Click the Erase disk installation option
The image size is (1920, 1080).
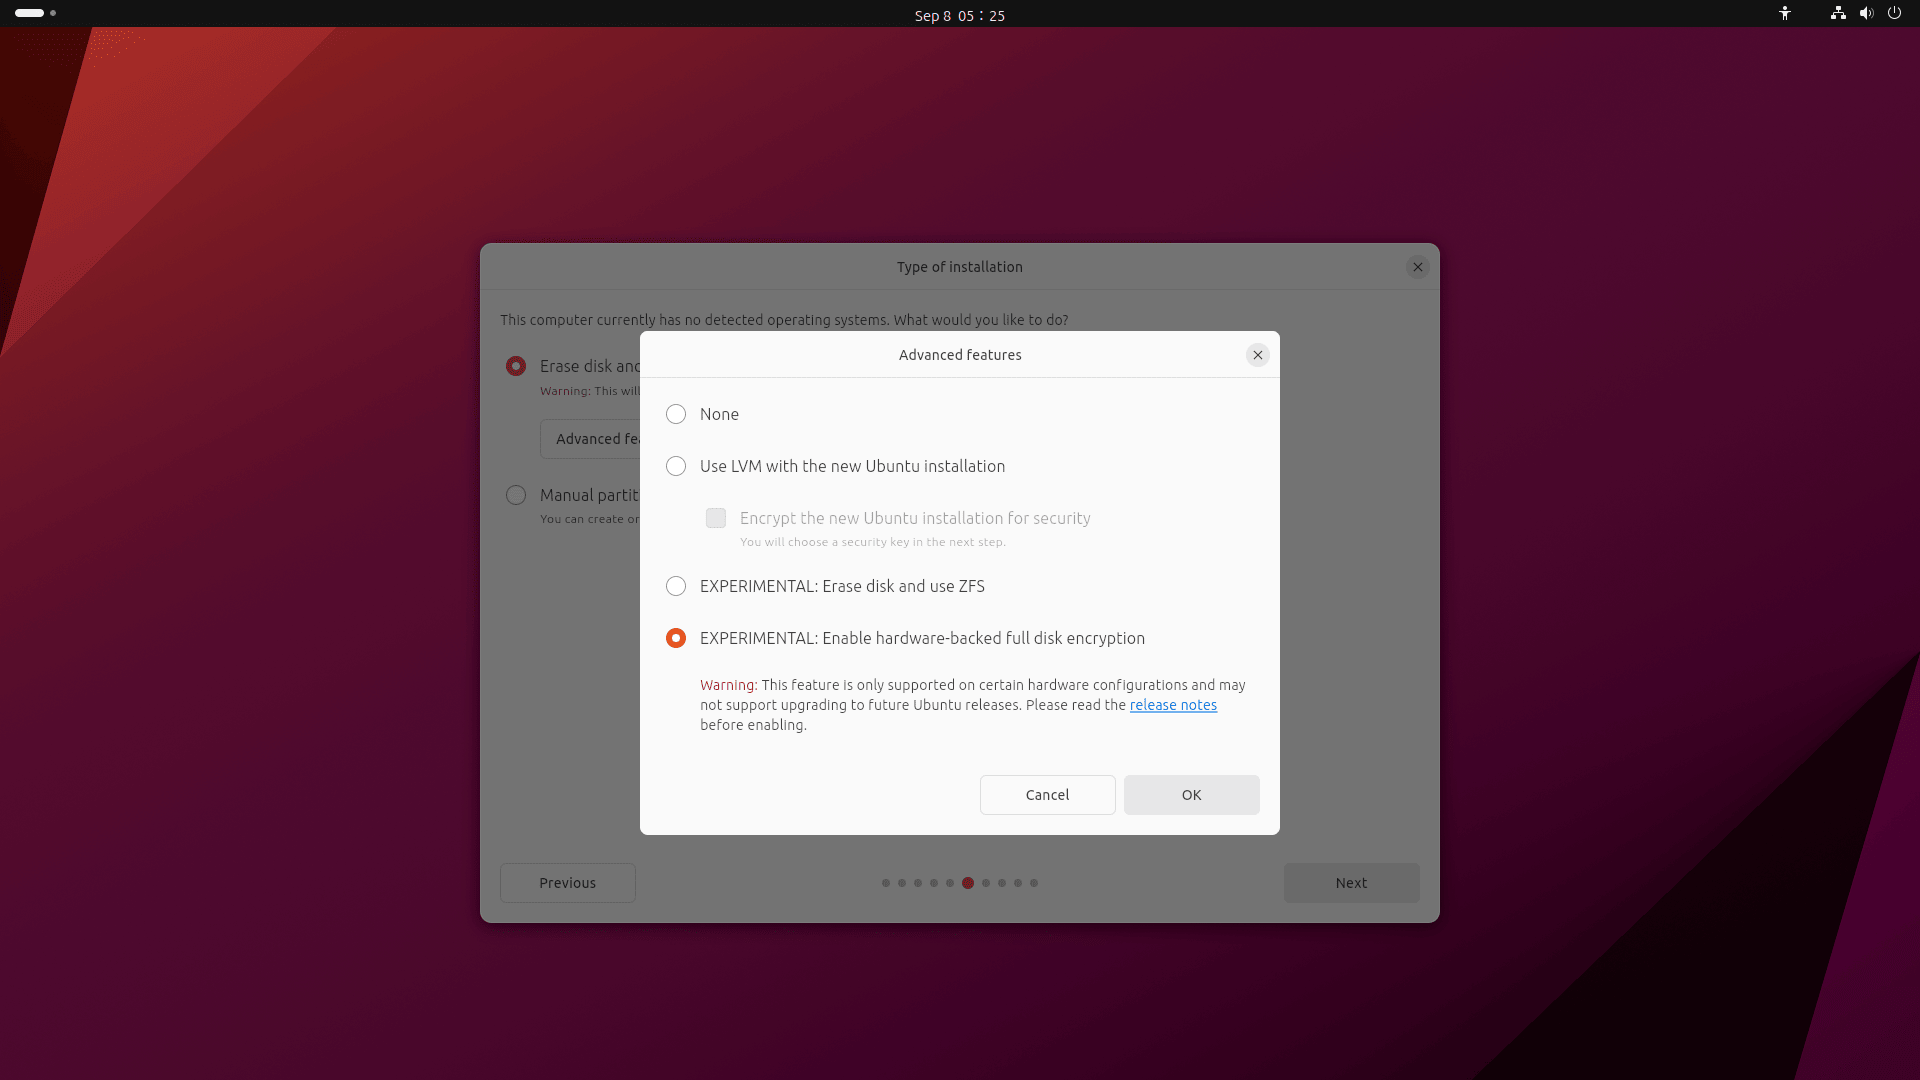pyautogui.click(x=516, y=365)
